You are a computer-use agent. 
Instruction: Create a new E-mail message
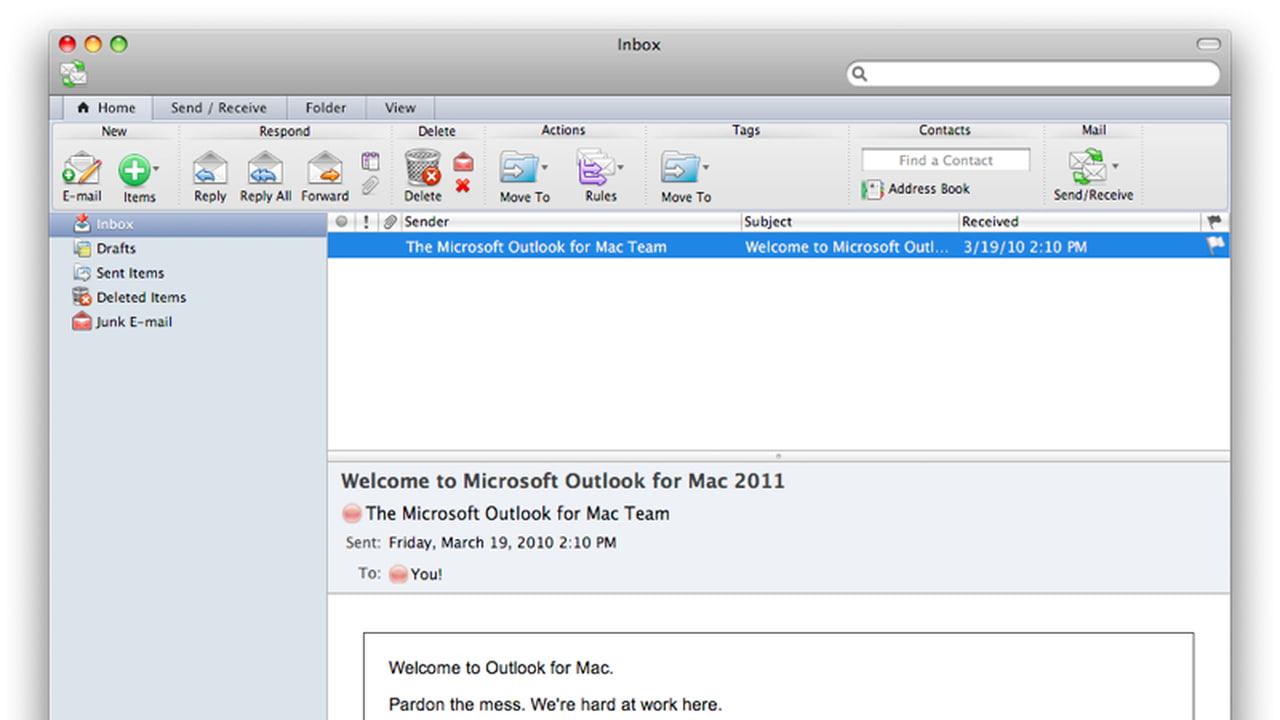click(82, 176)
